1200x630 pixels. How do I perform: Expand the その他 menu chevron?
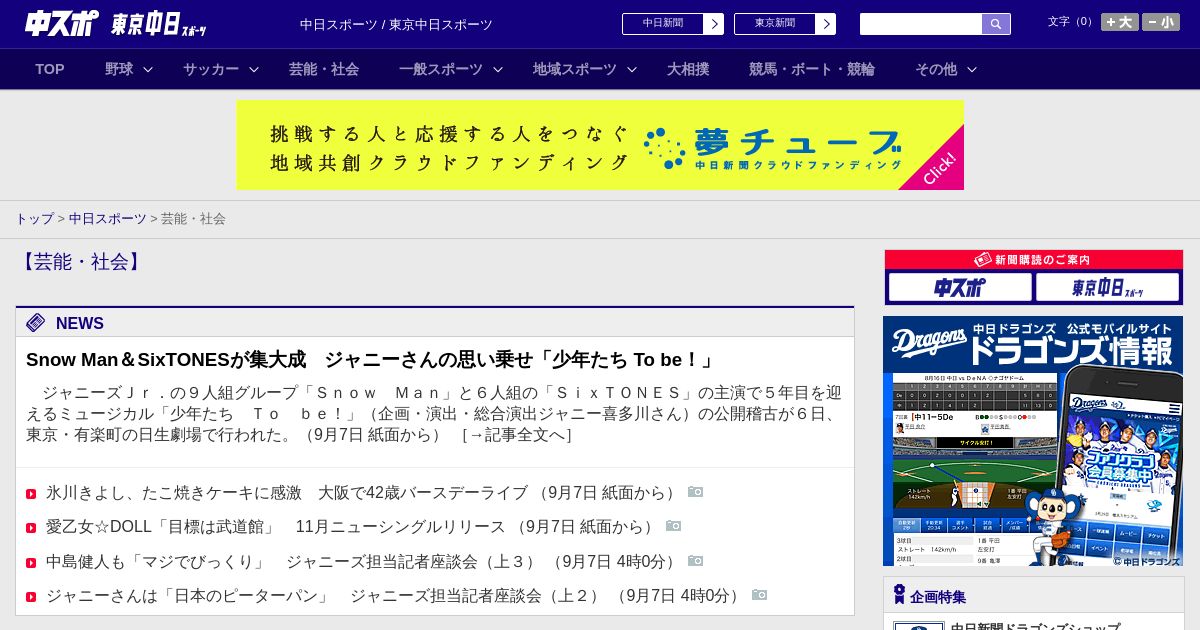point(972,69)
